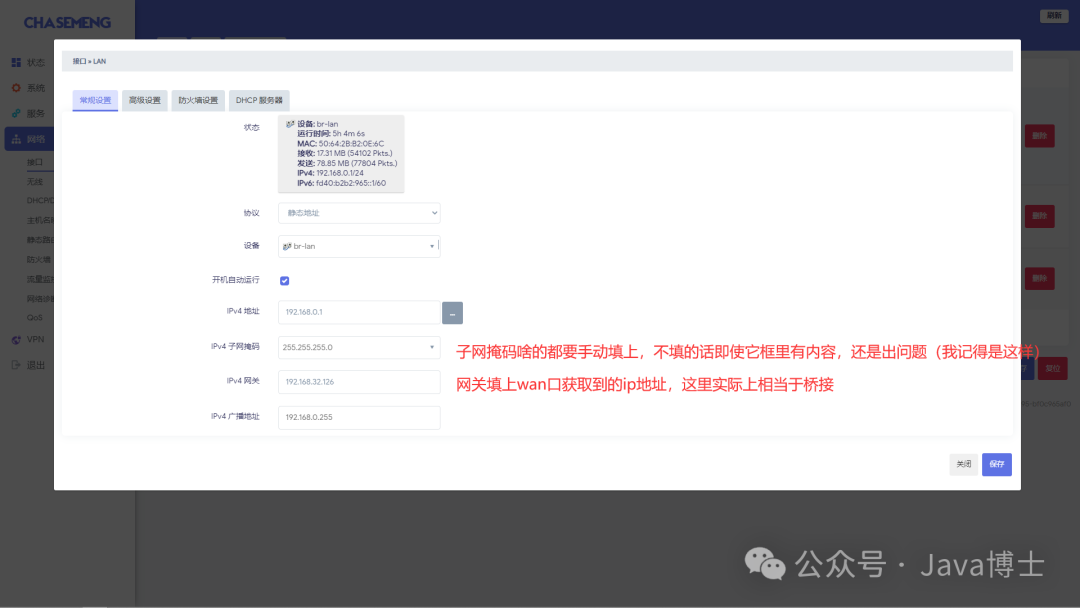Select 无线 in the network sidebar menu

tap(35, 180)
